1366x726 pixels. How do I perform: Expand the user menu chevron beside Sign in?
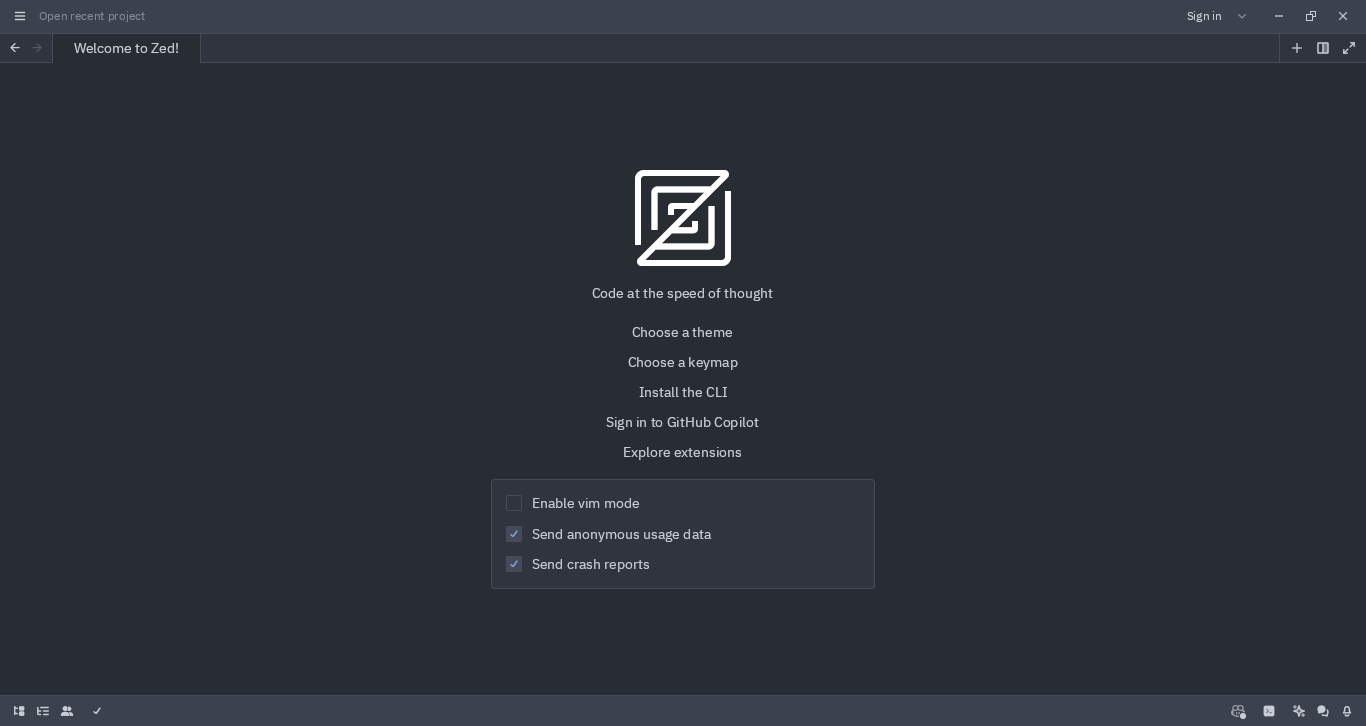(x=1242, y=16)
